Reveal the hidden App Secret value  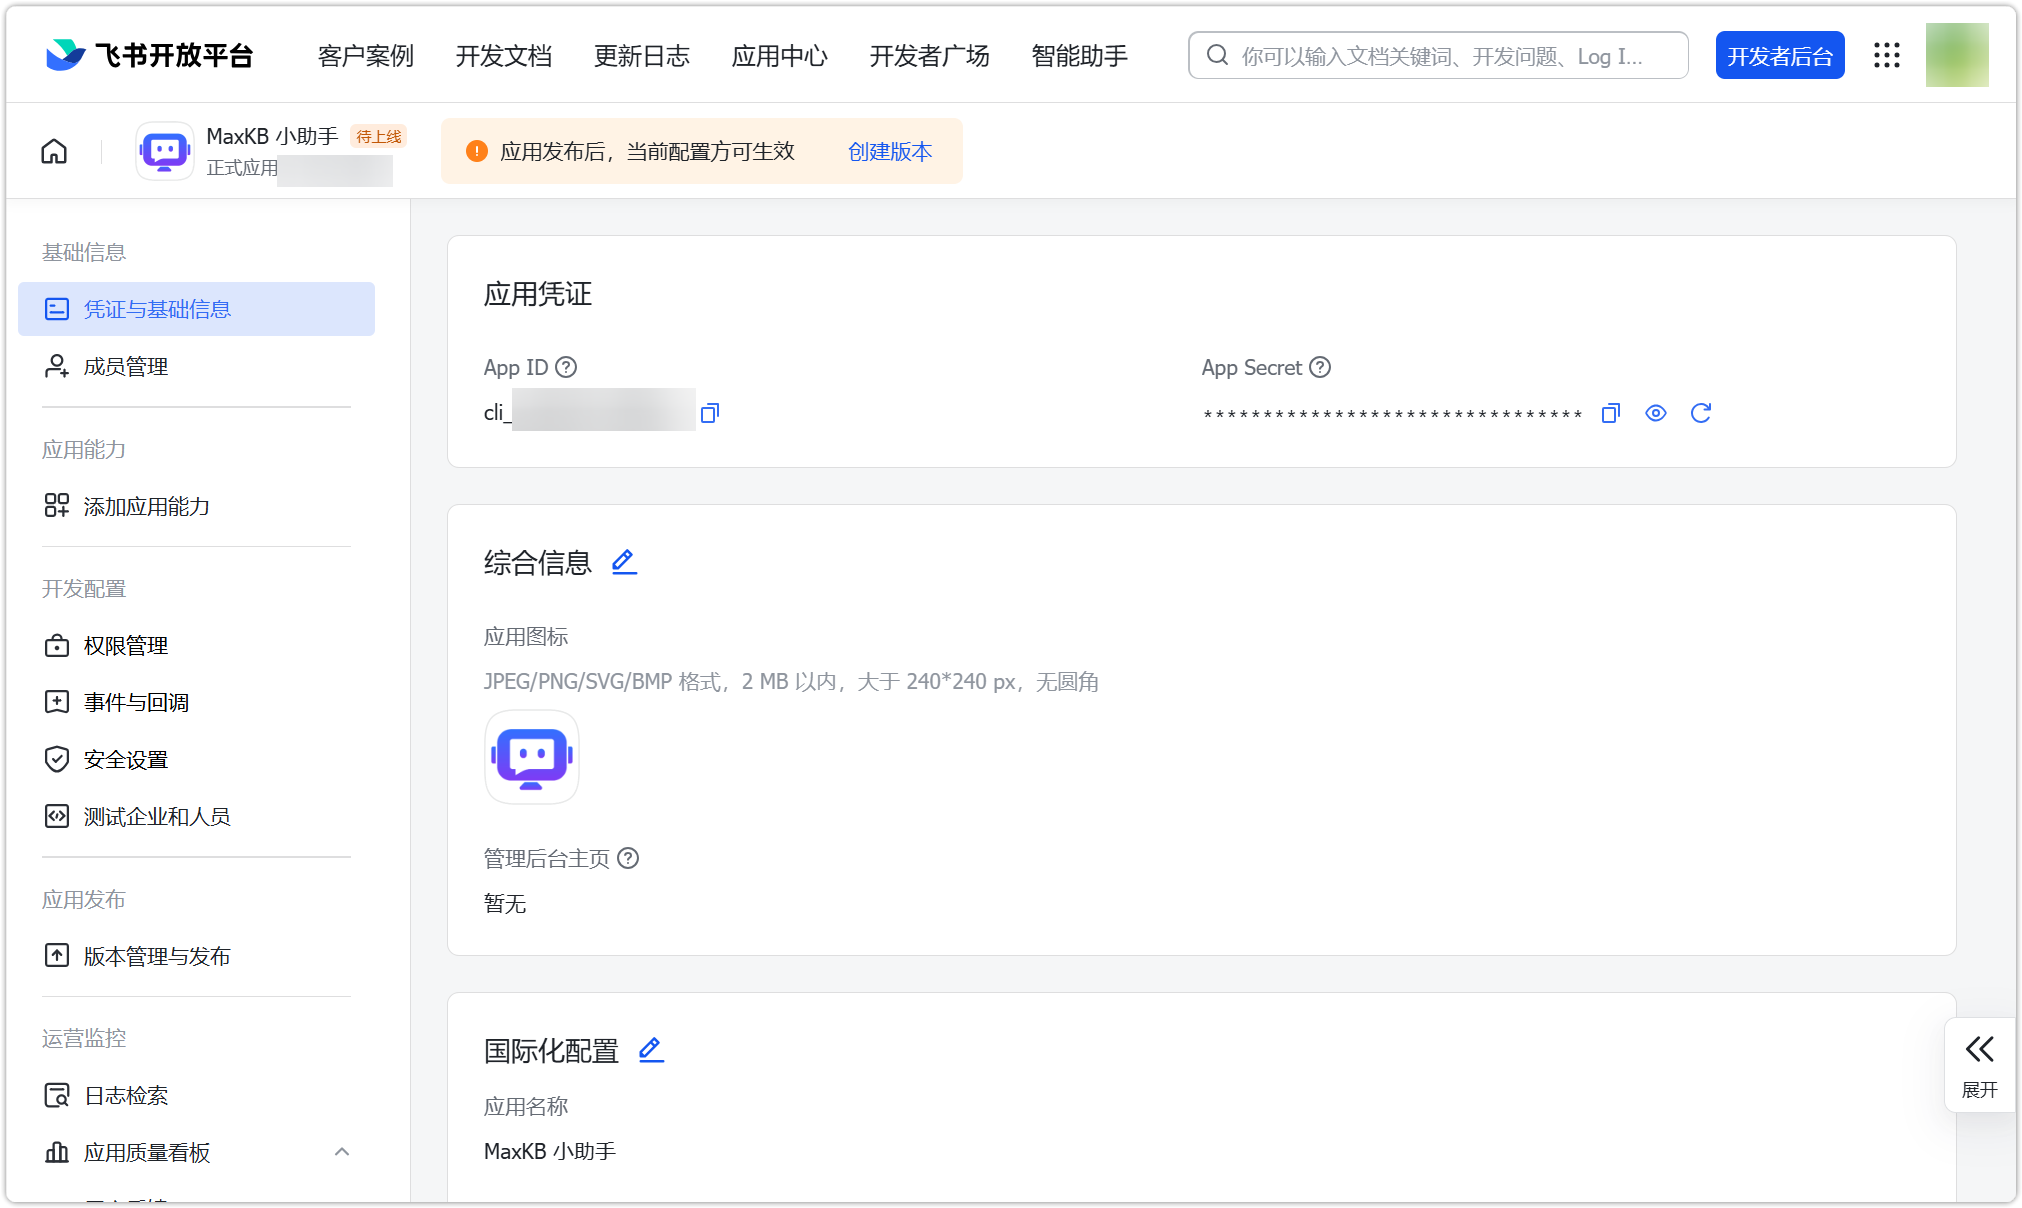[1656, 413]
